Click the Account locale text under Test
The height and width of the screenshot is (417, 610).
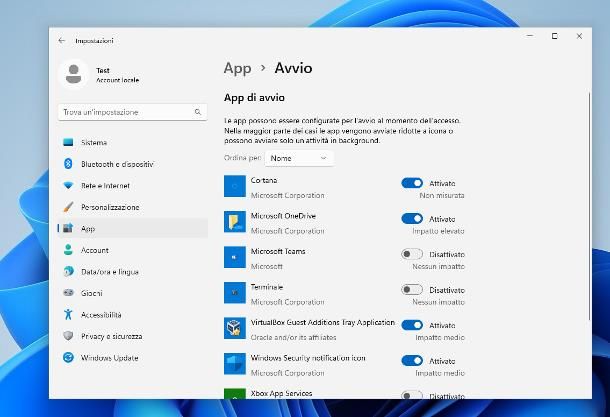117,80
